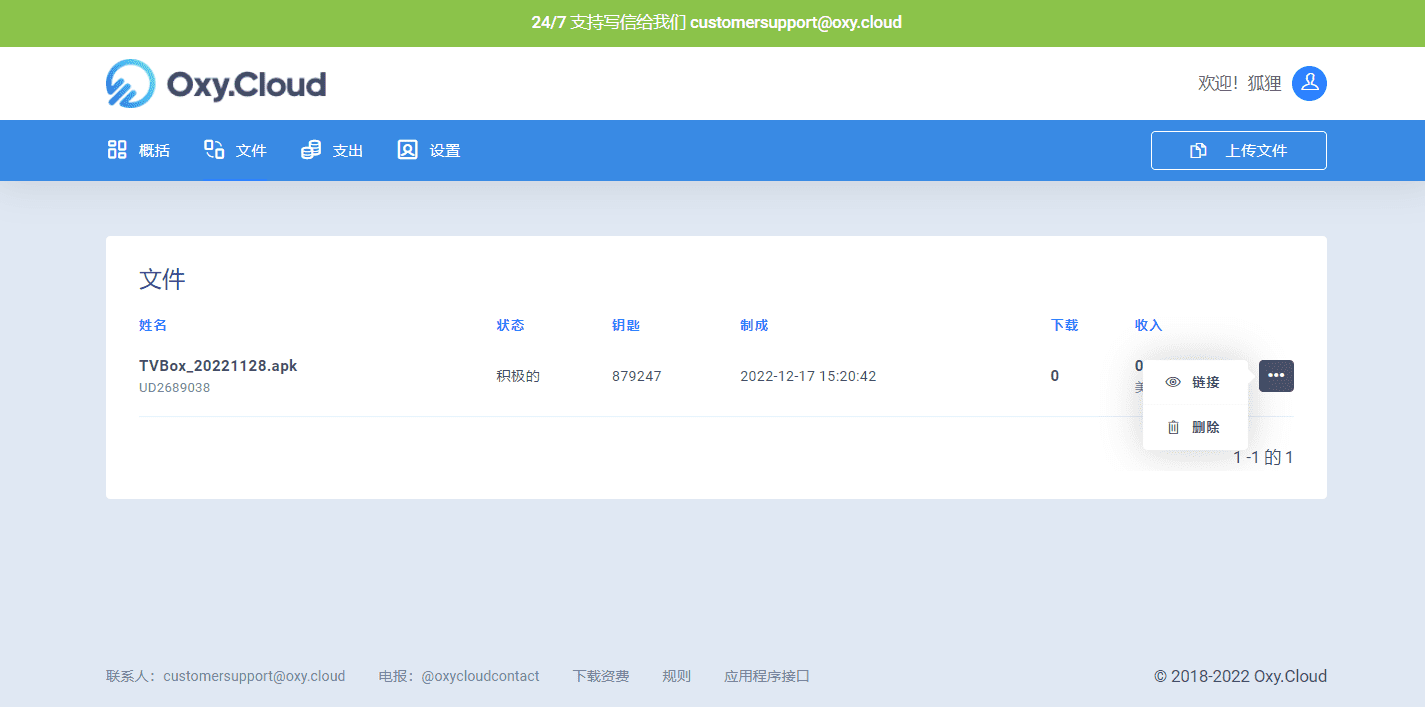The image size is (1425, 707).
Task: Click the eye icon beside 链接
Action: (x=1174, y=382)
